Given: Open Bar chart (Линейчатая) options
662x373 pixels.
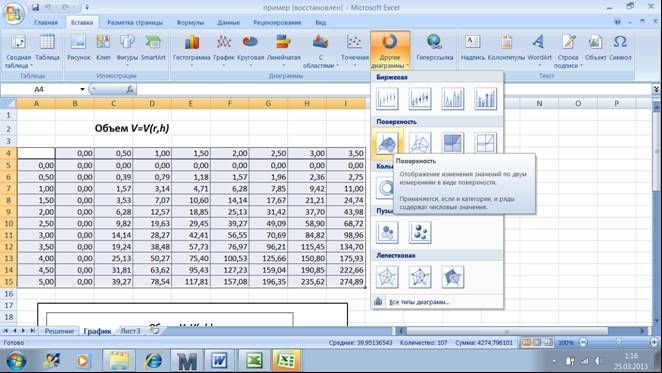Looking at the screenshot, I should pos(284,51).
